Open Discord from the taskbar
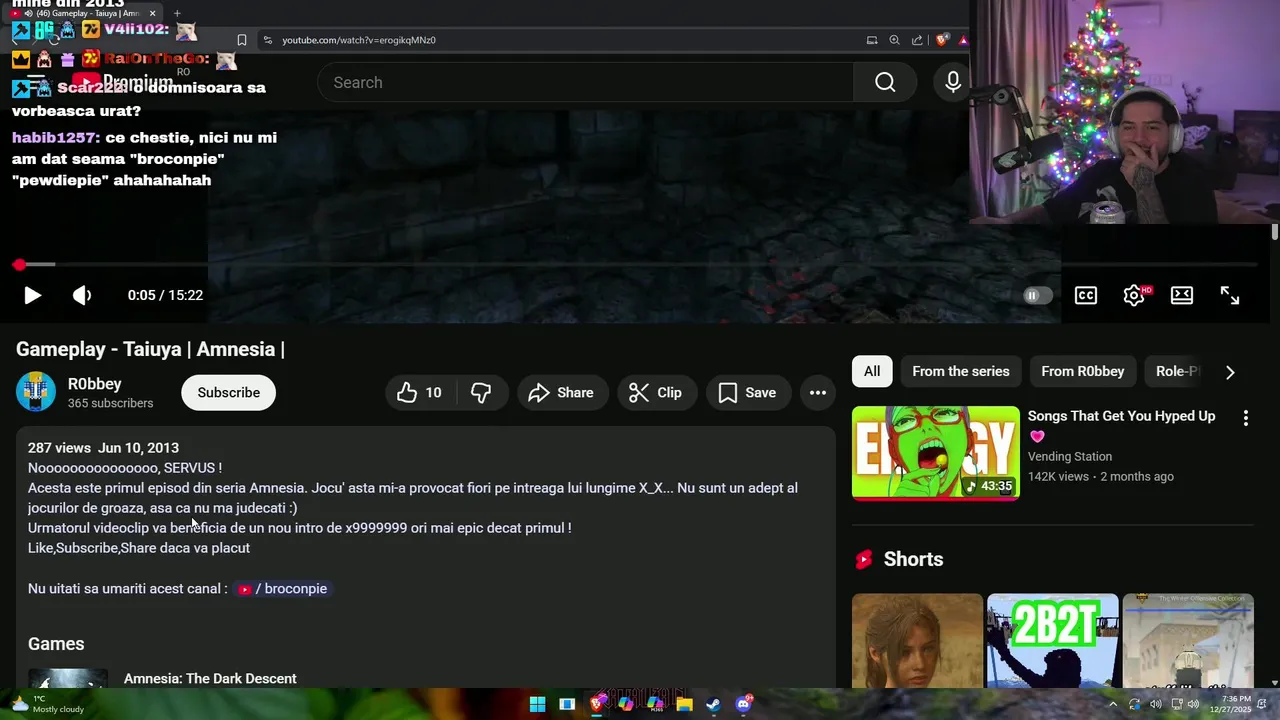The height and width of the screenshot is (720, 1280). 743,704
